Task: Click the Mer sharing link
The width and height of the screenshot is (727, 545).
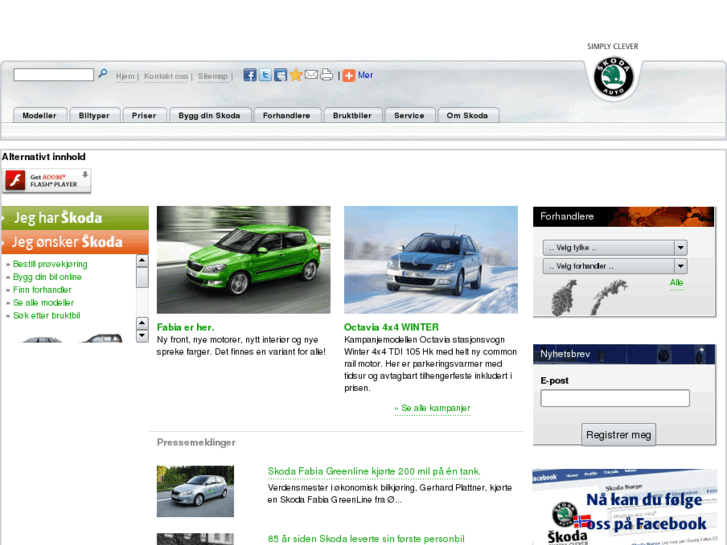Action: (x=365, y=75)
